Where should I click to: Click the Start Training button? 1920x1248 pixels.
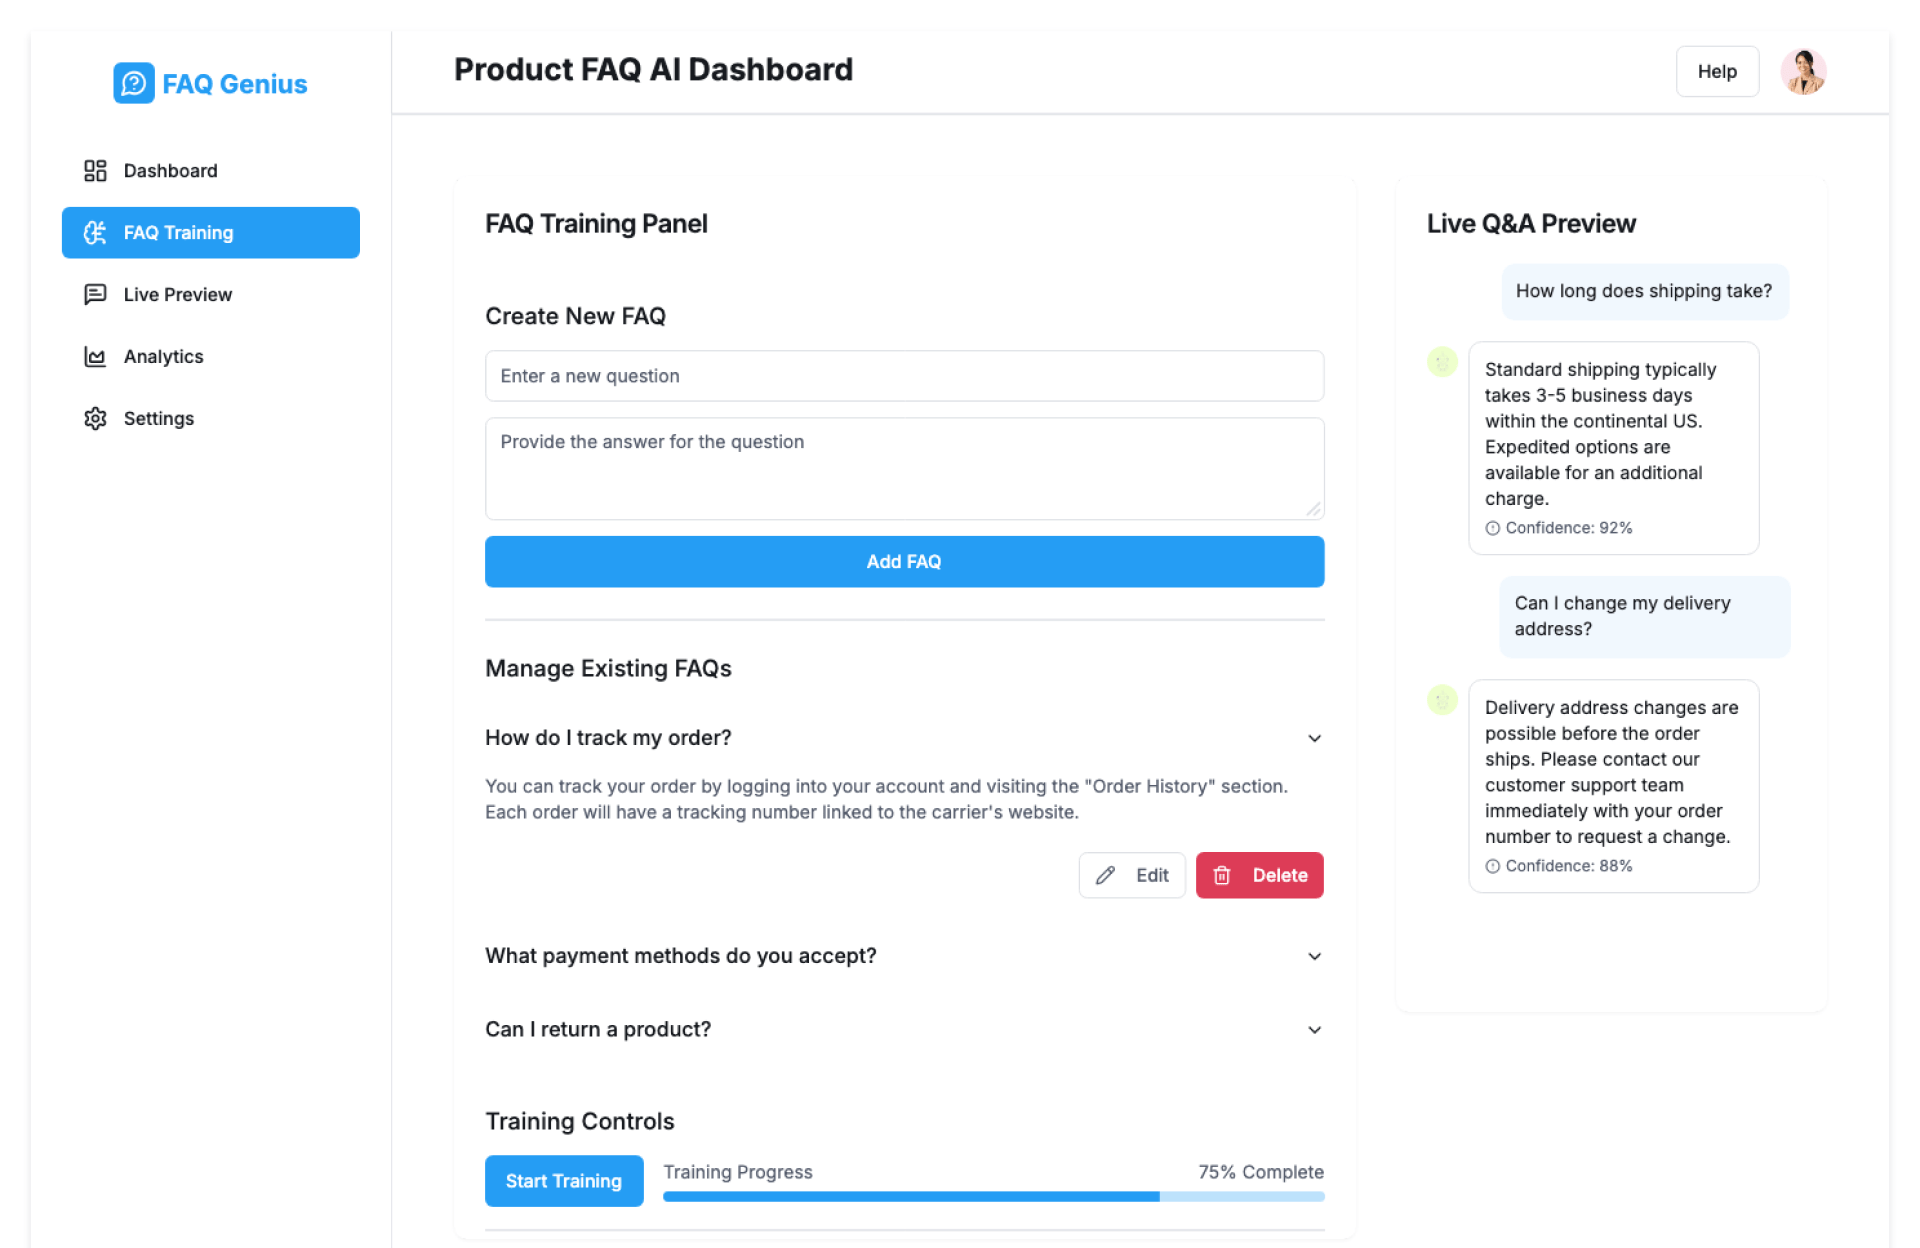tap(564, 1181)
